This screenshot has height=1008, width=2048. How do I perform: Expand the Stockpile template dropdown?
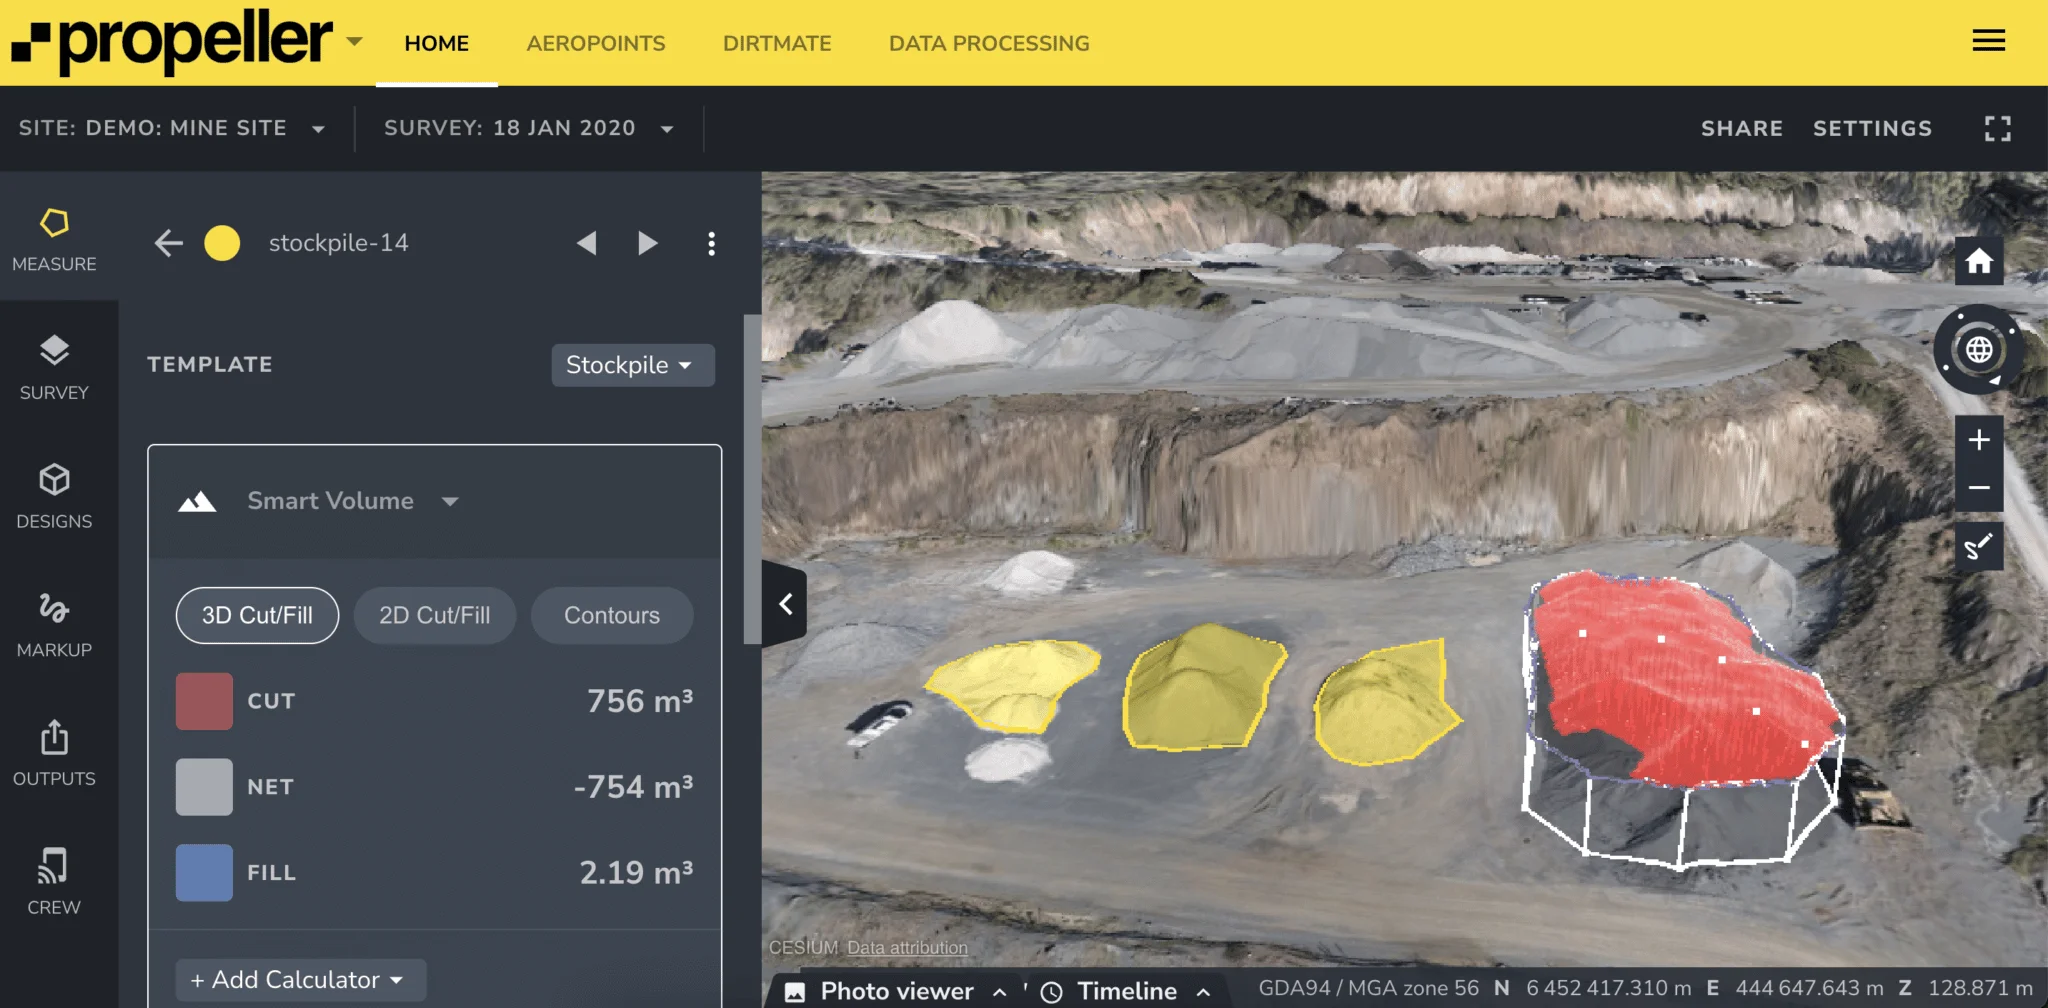[x=632, y=365]
